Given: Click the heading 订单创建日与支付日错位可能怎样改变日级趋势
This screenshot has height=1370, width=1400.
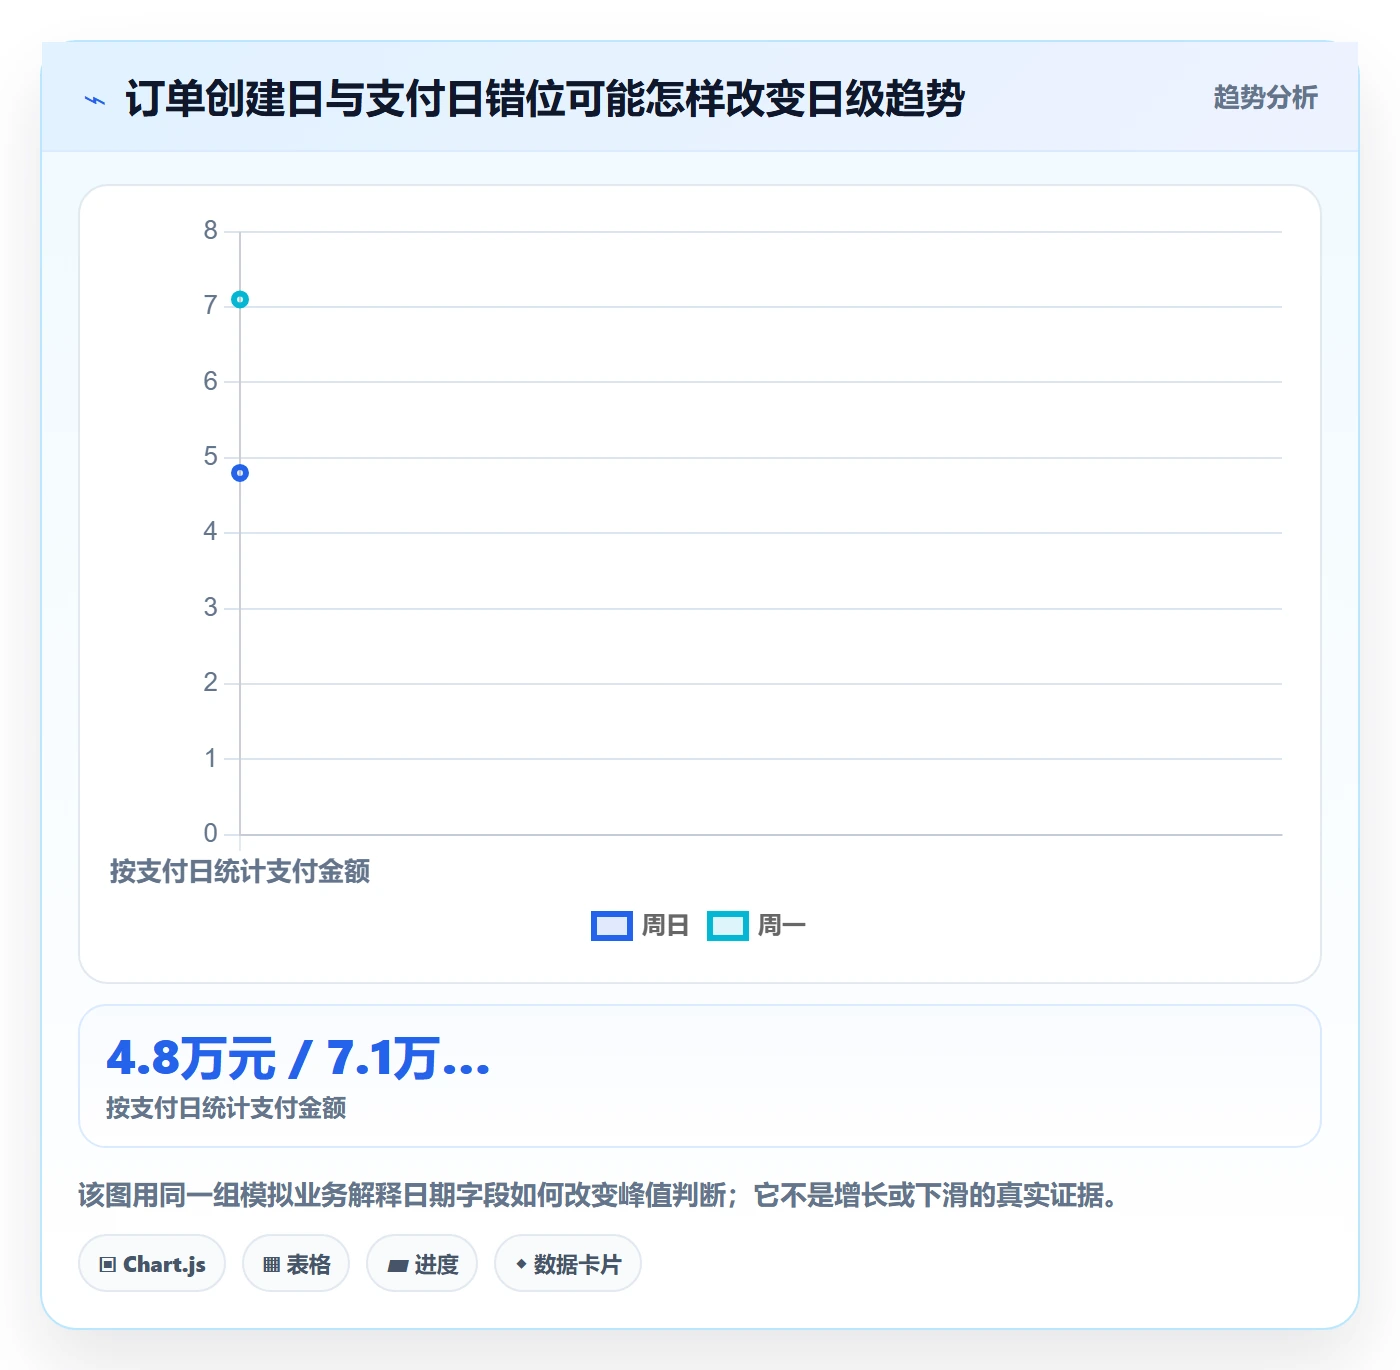Looking at the screenshot, I should tap(545, 99).
